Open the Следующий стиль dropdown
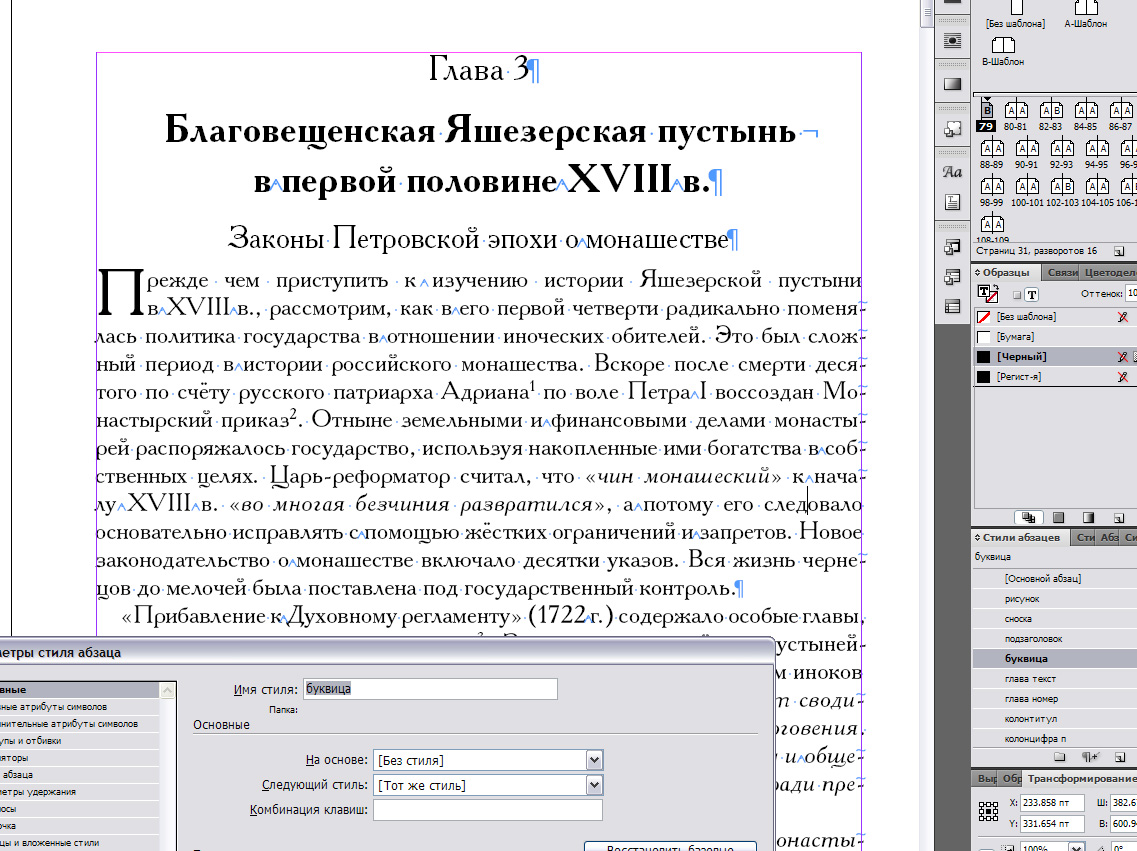Image resolution: width=1137 pixels, height=851 pixels. (x=488, y=785)
